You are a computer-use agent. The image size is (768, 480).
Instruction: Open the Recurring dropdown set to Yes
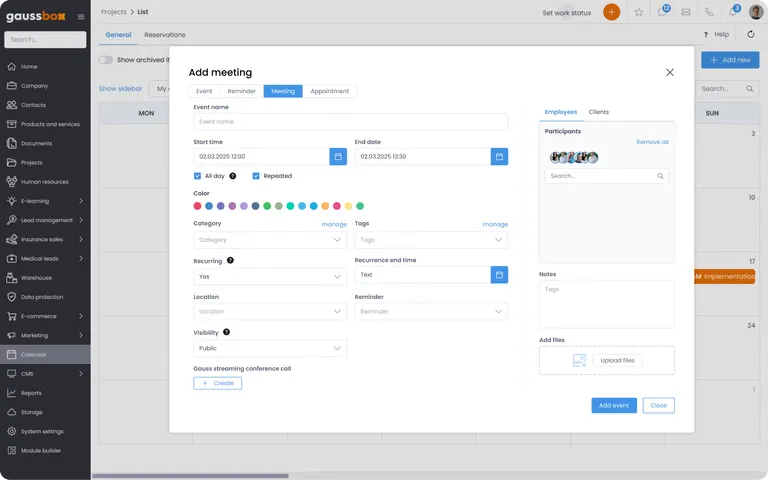pyautogui.click(x=270, y=277)
